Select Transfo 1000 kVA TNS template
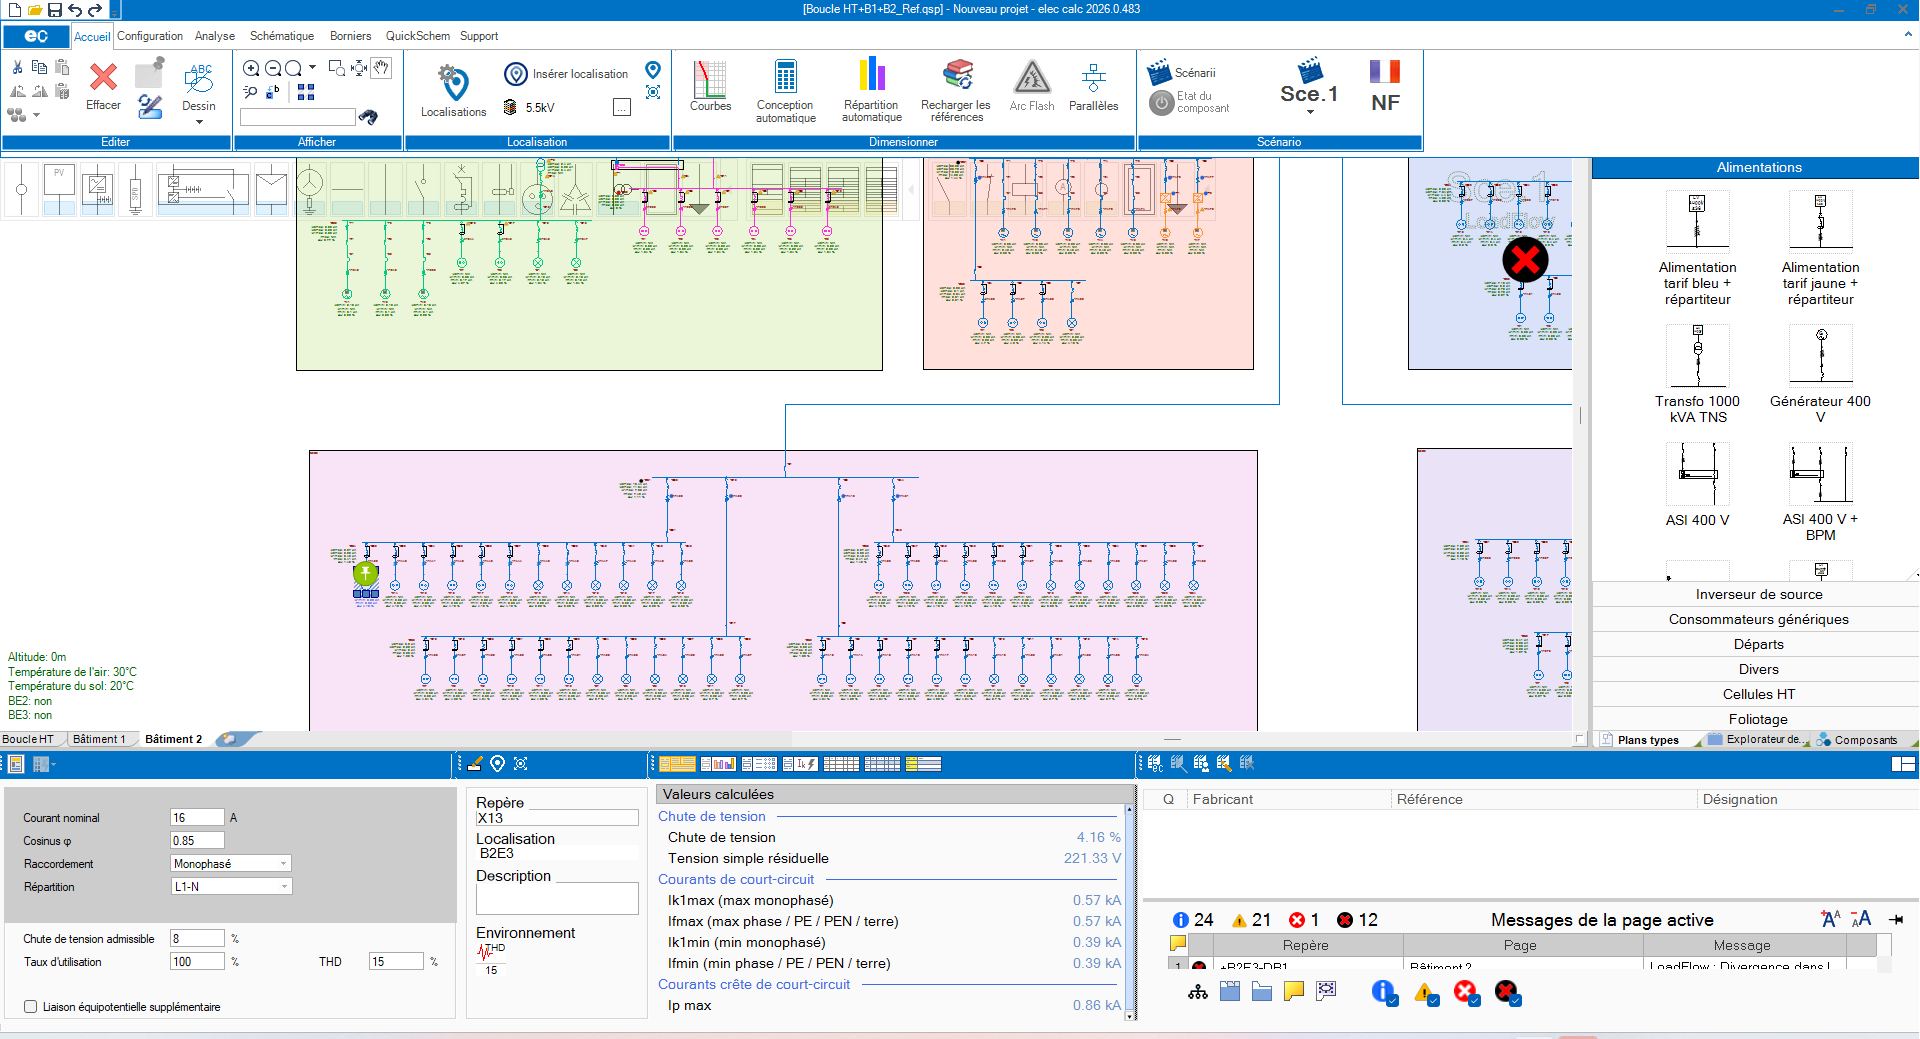Screen dimensions: 1920x1039 [1697, 374]
